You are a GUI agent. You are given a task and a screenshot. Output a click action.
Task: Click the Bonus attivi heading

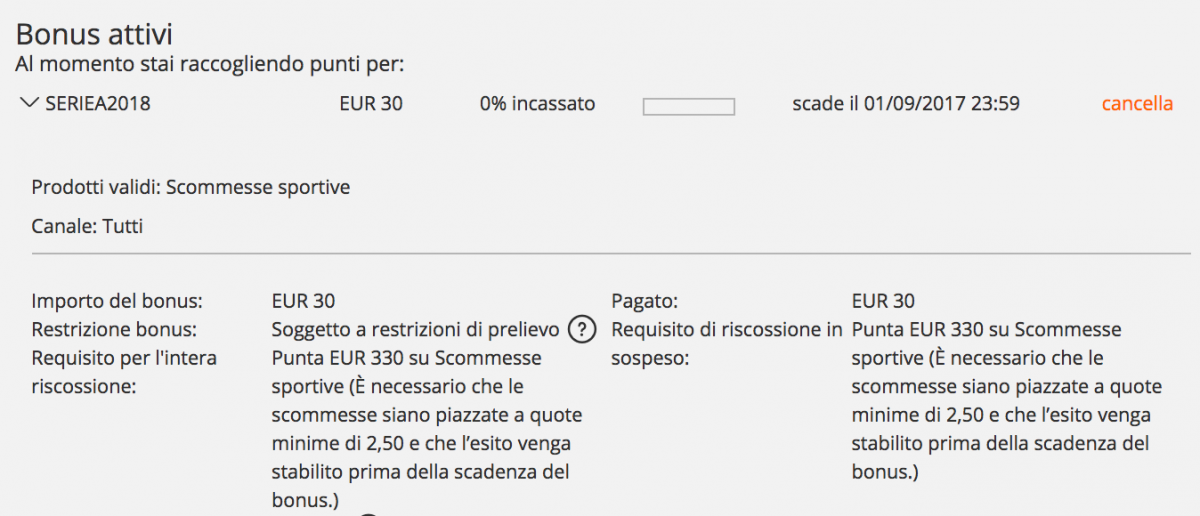[x=95, y=35]
